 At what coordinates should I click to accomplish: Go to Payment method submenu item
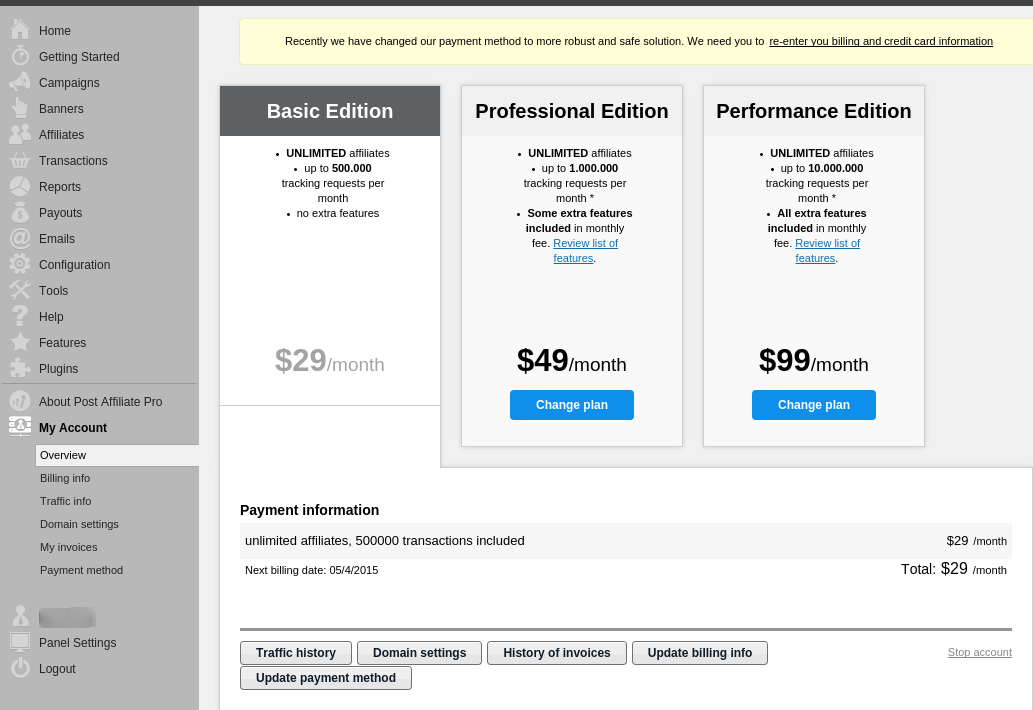(x=81, y=570)
